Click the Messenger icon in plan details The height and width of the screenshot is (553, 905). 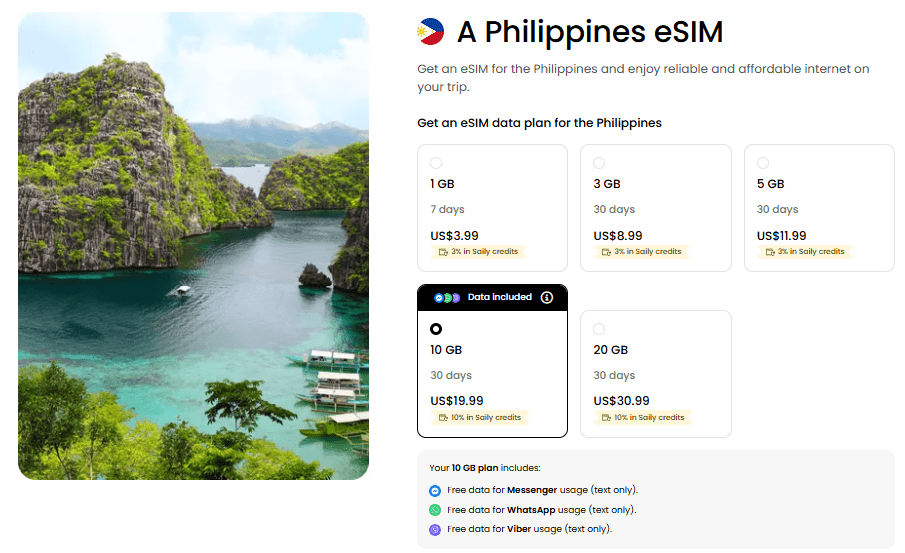coord(435,491)
